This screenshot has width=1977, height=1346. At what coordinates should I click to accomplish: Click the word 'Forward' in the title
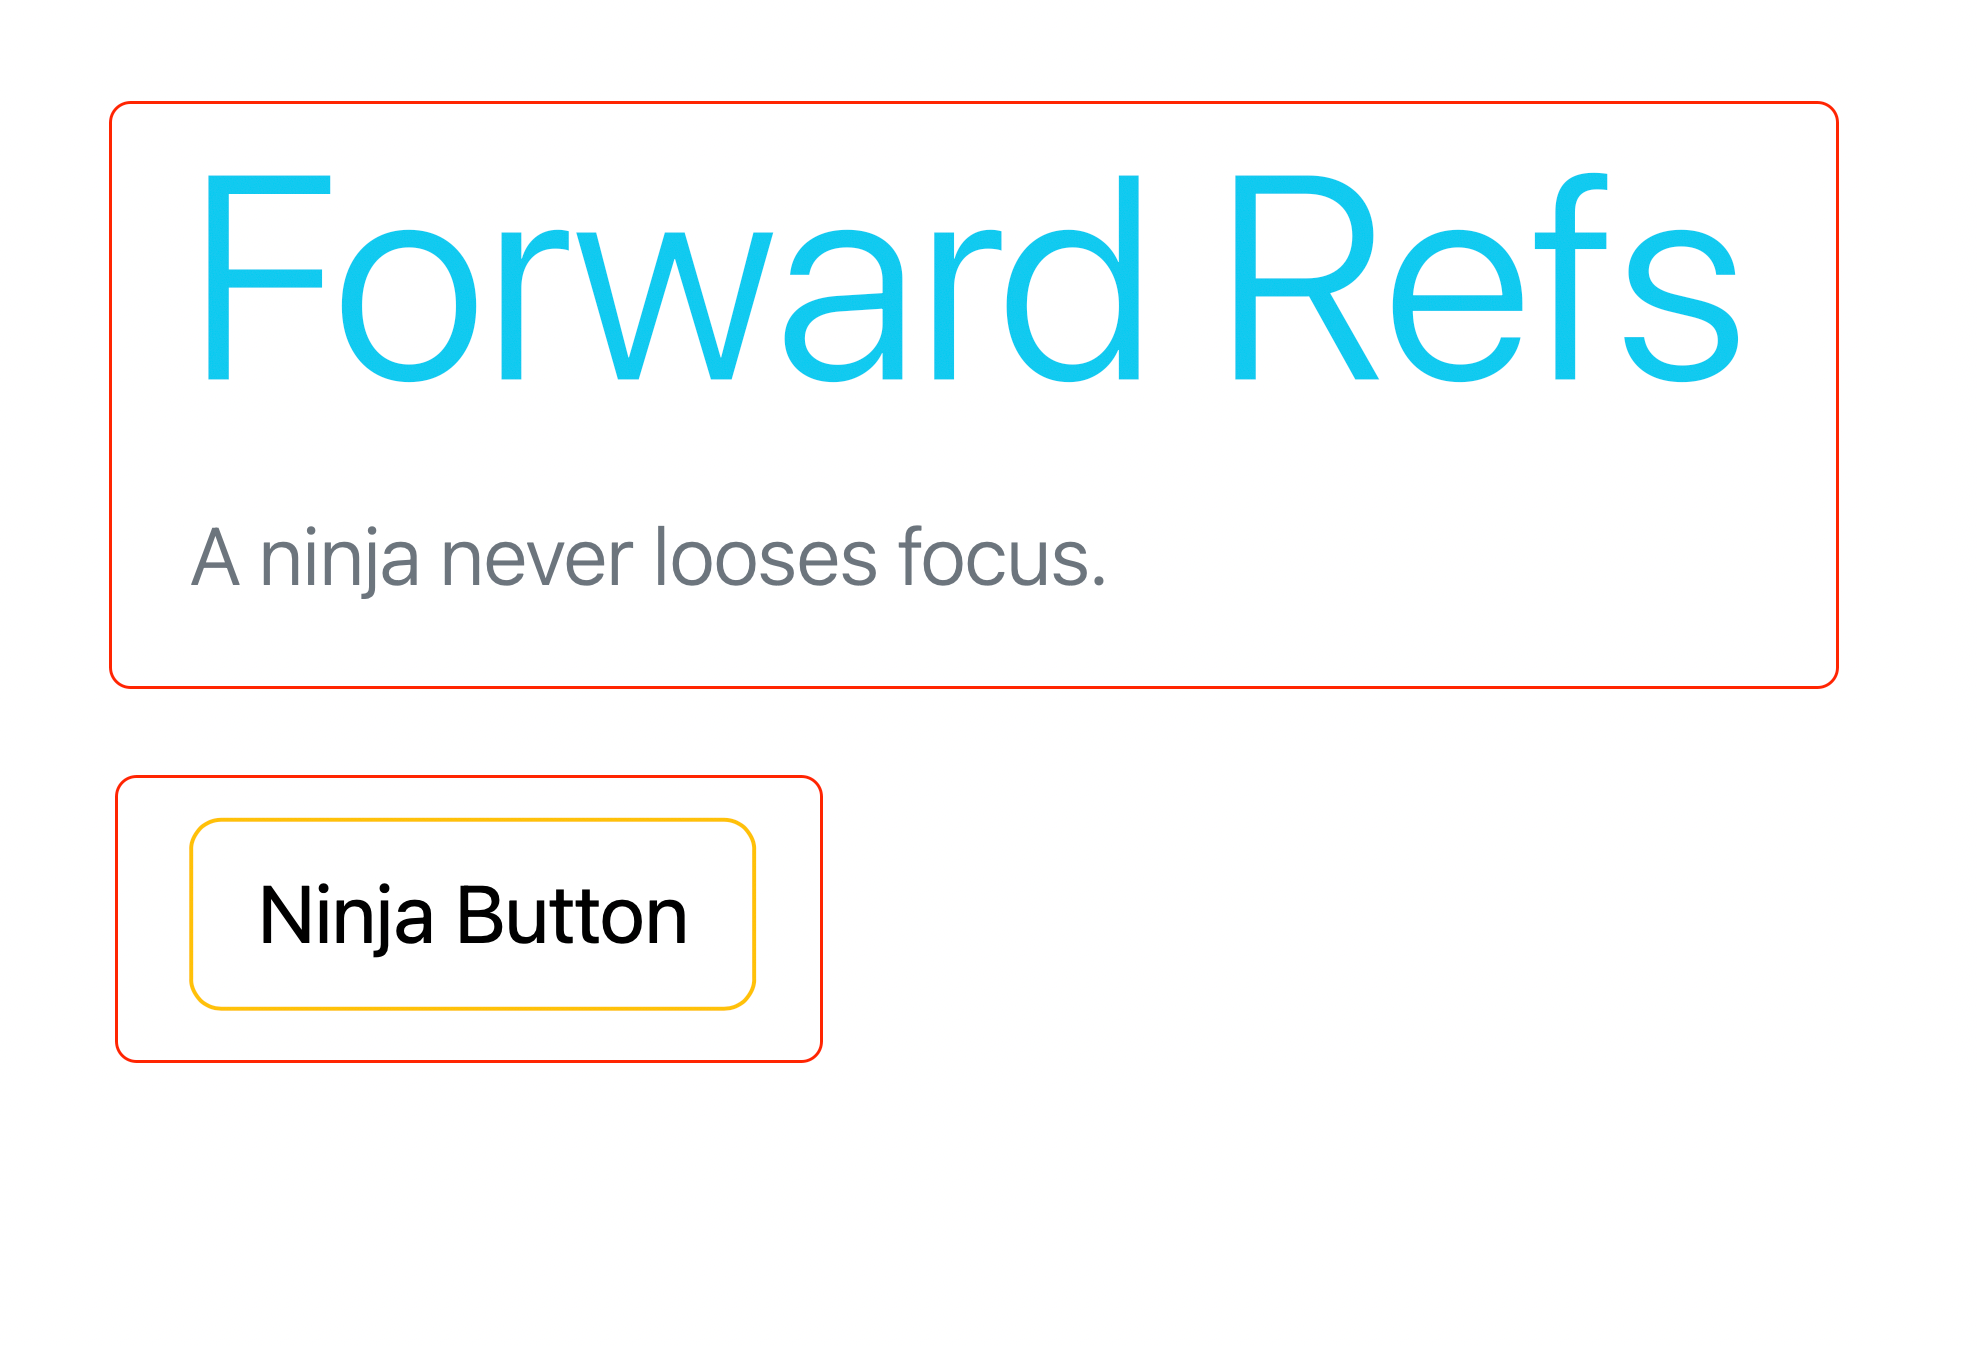click(672, 277)
